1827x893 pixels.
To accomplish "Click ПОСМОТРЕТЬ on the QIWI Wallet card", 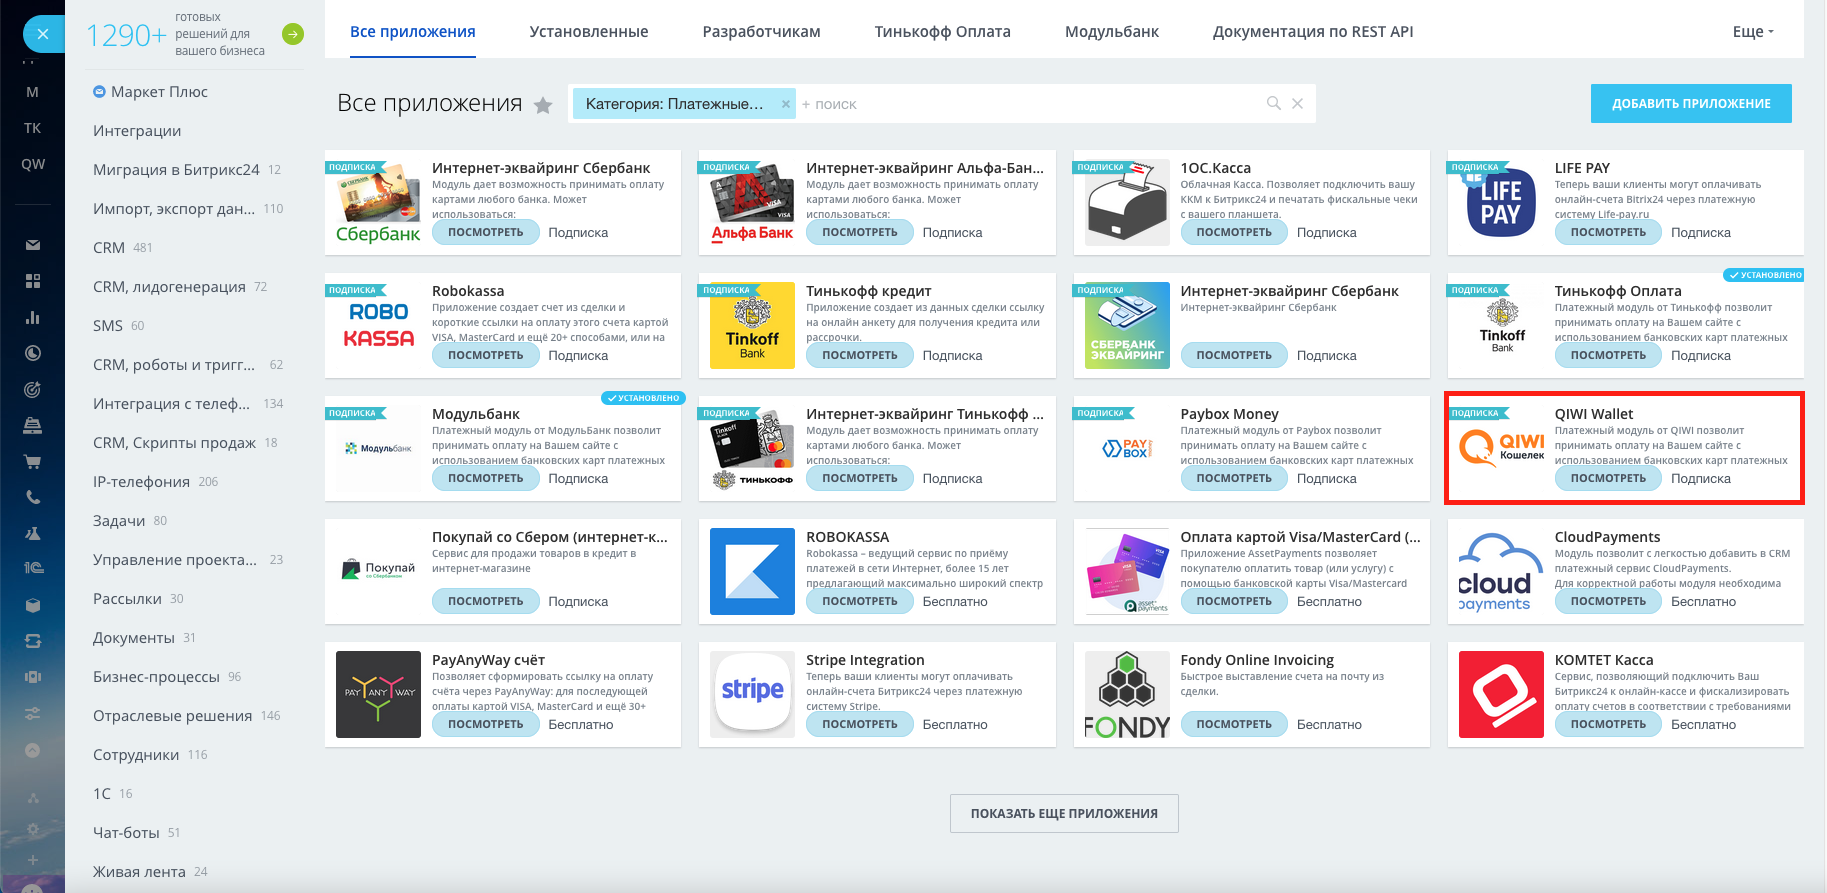I will [1607, 478].
